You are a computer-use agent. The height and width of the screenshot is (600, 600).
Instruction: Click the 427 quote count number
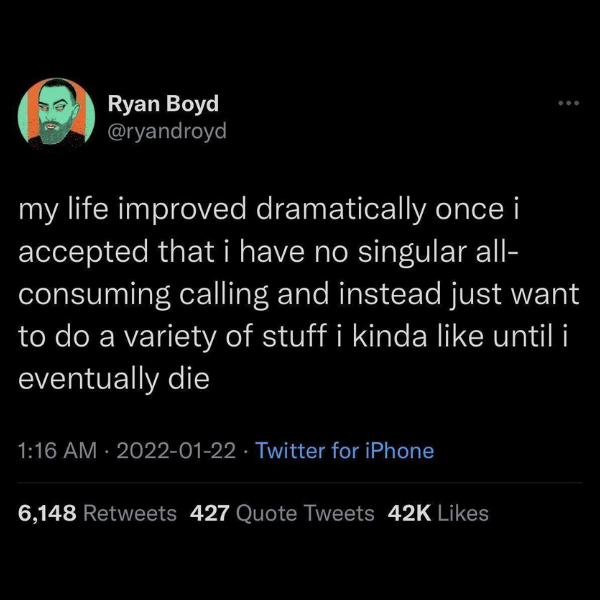click(x=210, y=513)
